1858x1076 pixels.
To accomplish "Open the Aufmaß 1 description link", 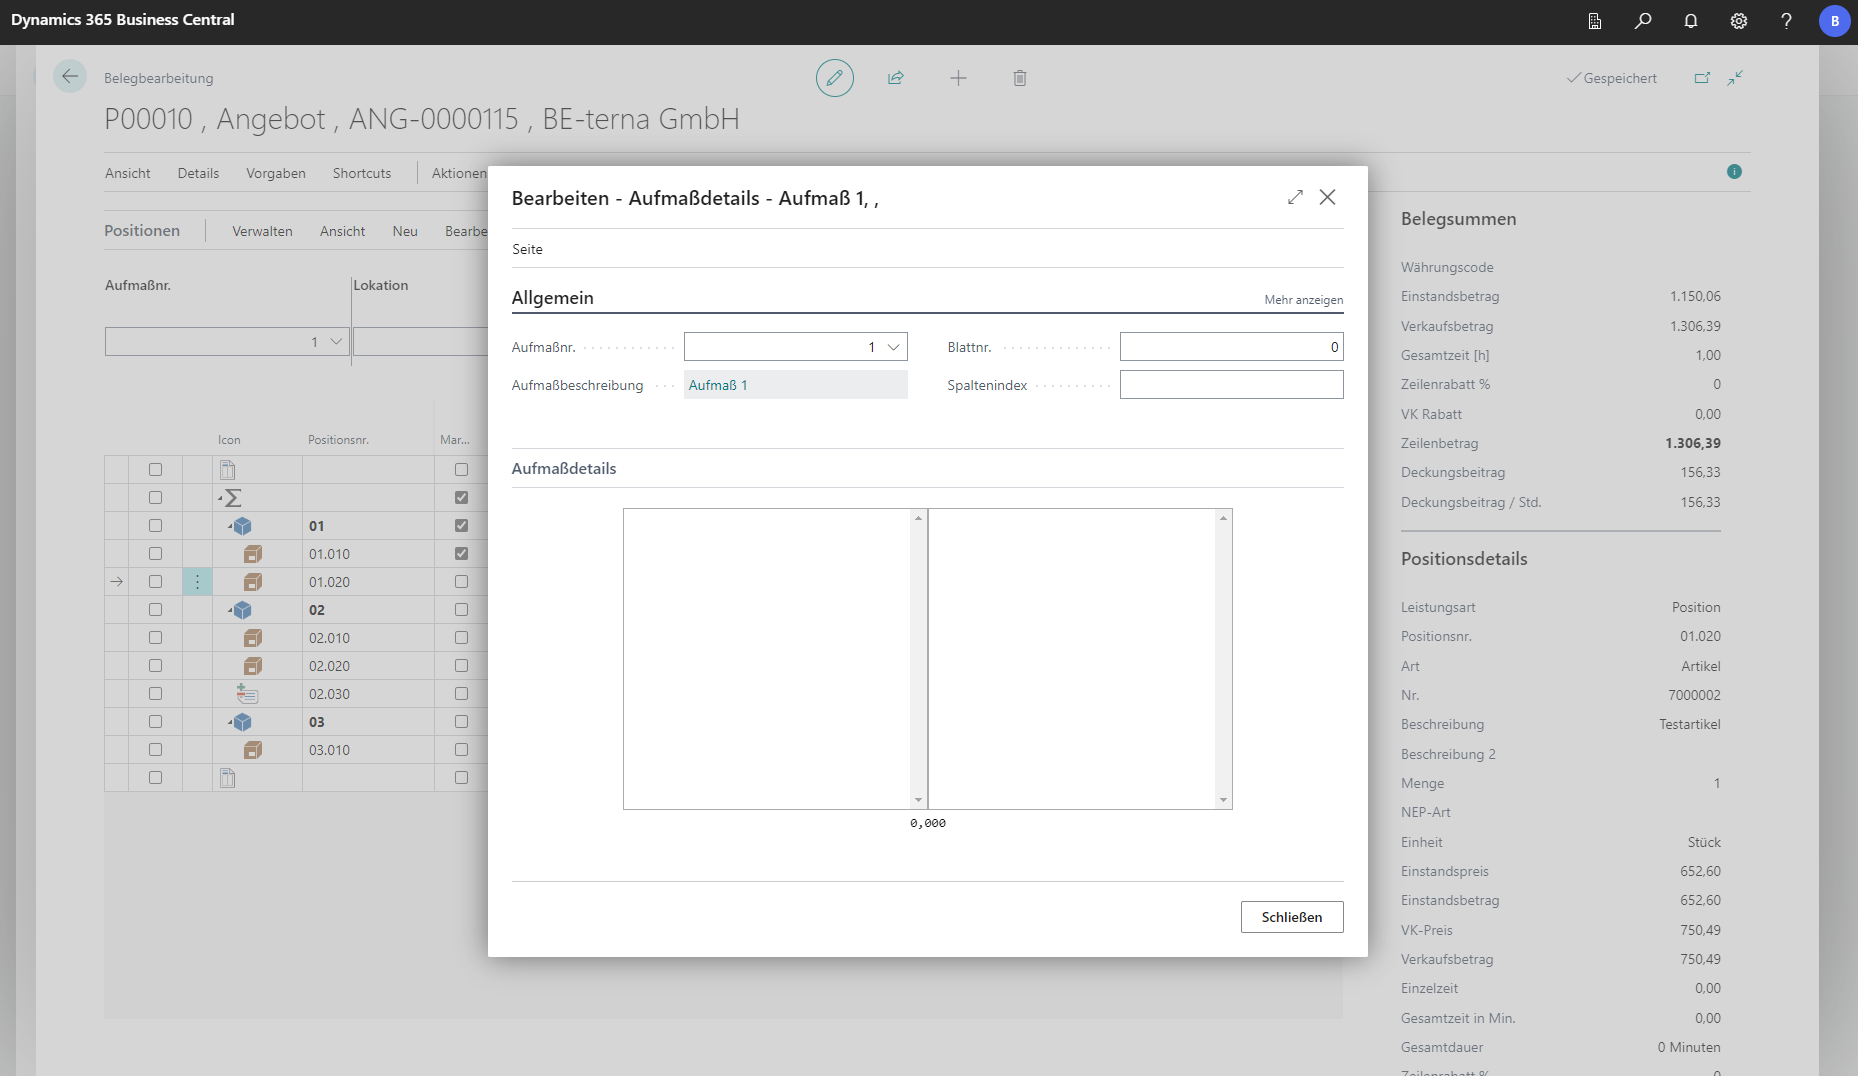I will 718,385.
